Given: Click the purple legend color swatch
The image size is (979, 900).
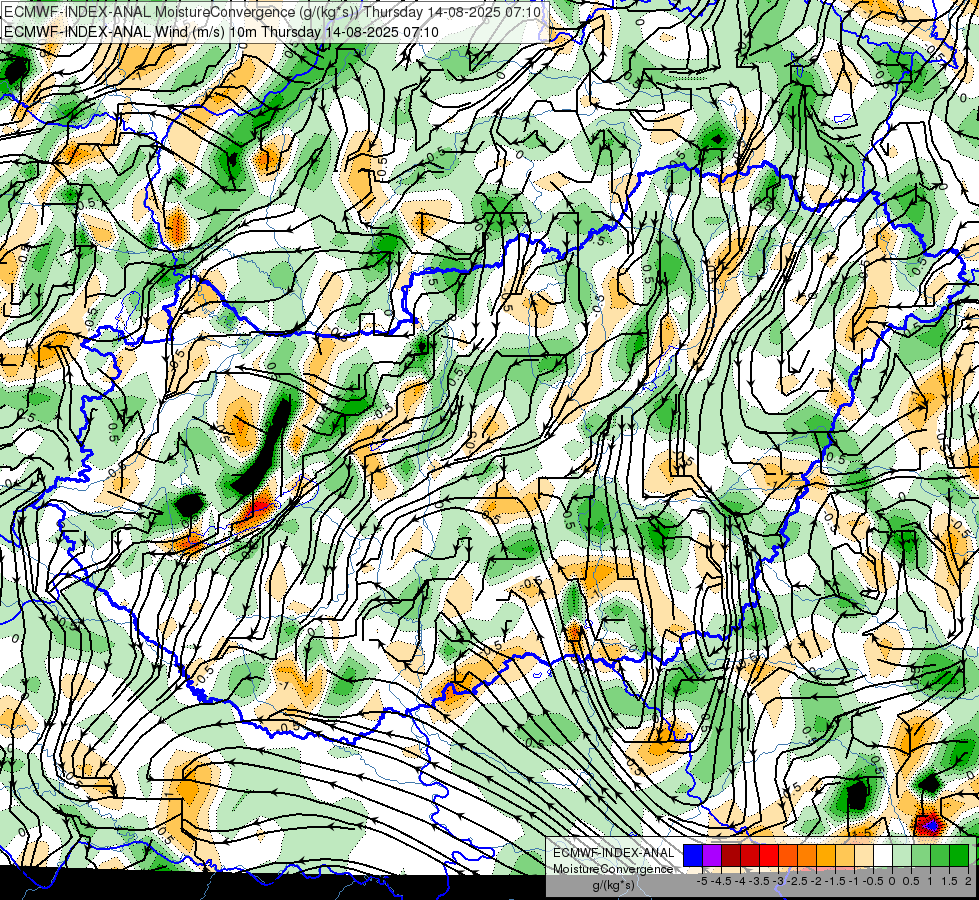Looking at the screenshot, I should click(712, 855).
